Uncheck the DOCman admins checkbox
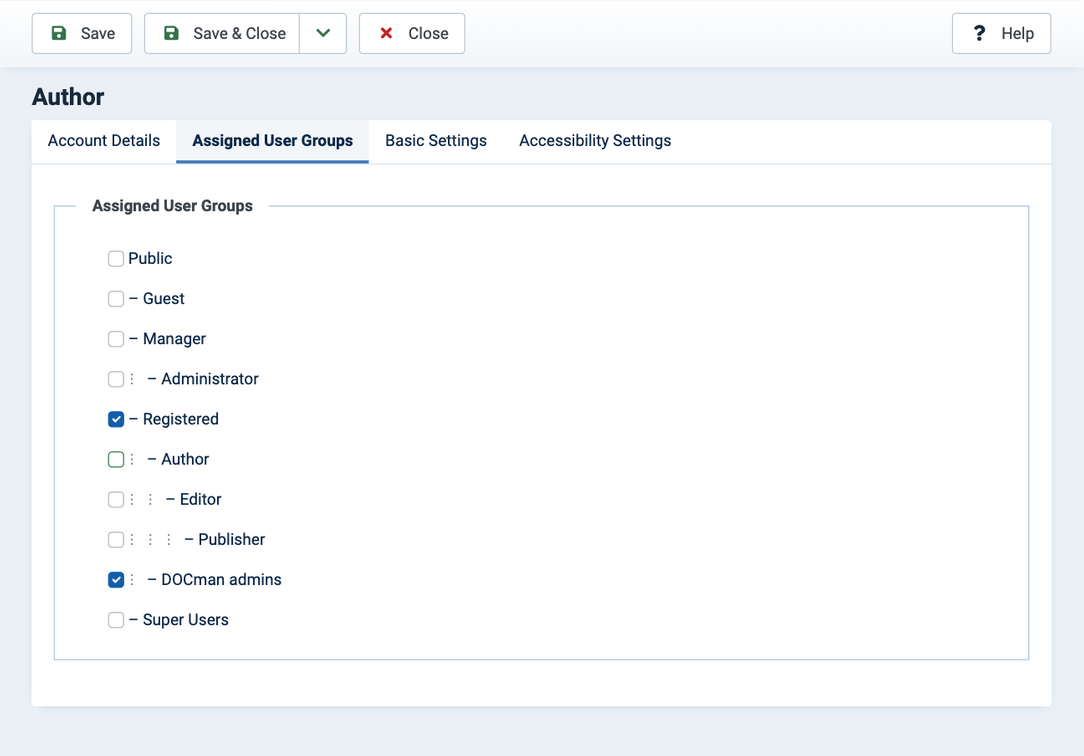 tap(116, 579)
